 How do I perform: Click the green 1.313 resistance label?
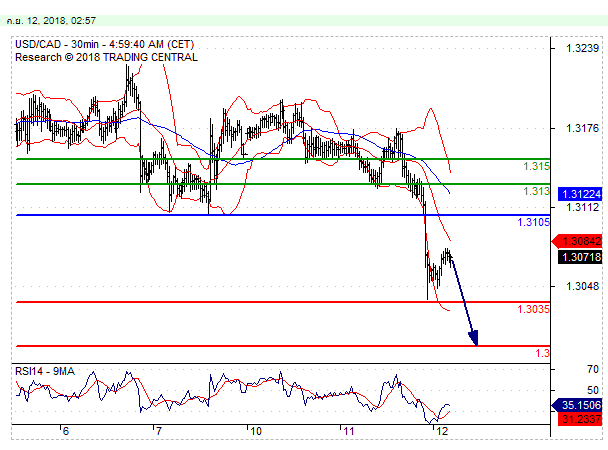point(536,191)
